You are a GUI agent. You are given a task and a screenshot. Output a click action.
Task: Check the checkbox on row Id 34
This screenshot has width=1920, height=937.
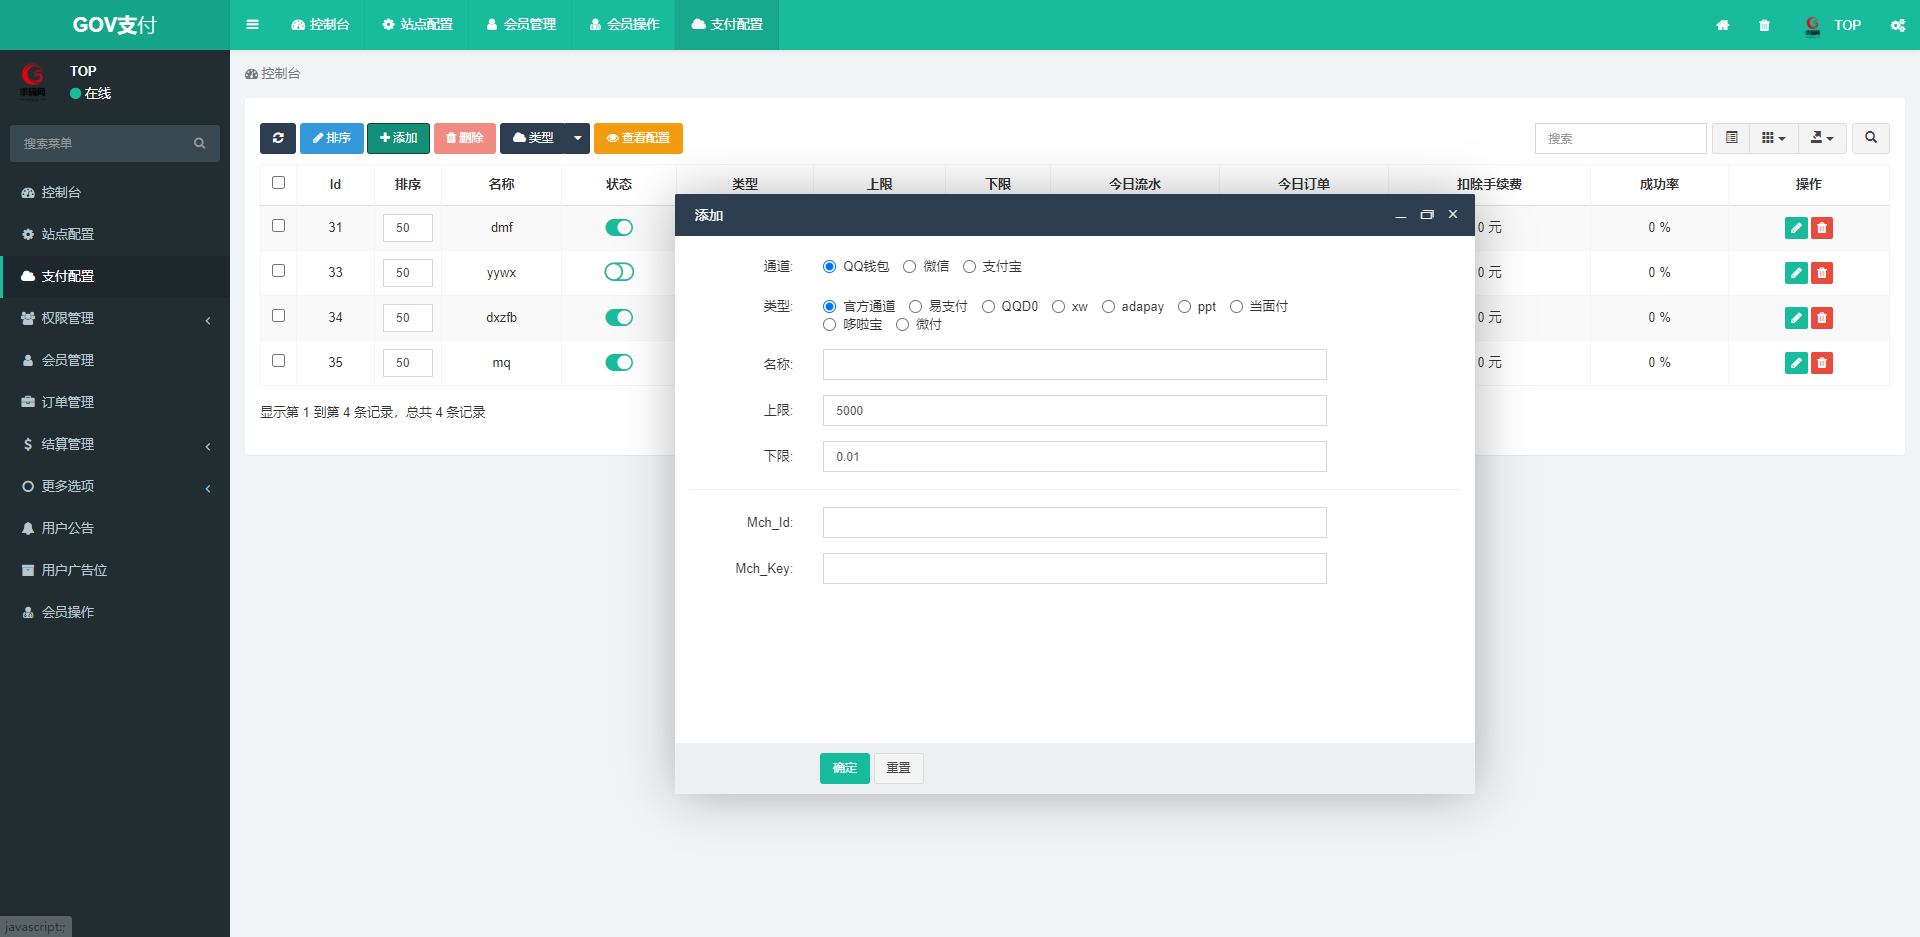click(x=278, y=316)
